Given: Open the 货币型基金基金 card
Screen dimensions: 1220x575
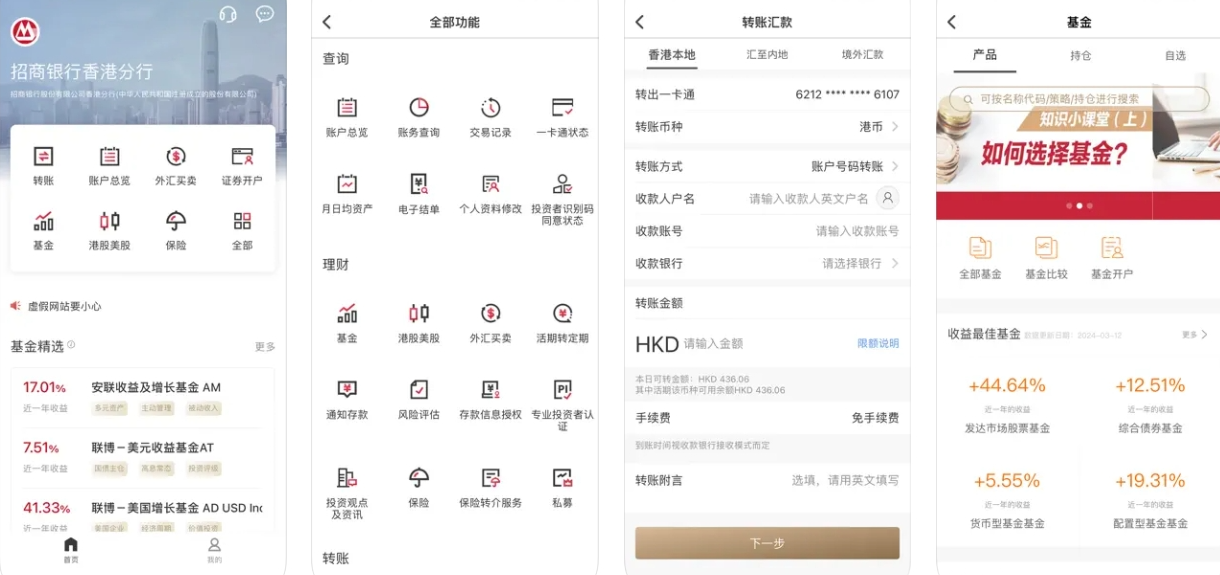Looking at the screenshot, I should [x=1007, y=501].
